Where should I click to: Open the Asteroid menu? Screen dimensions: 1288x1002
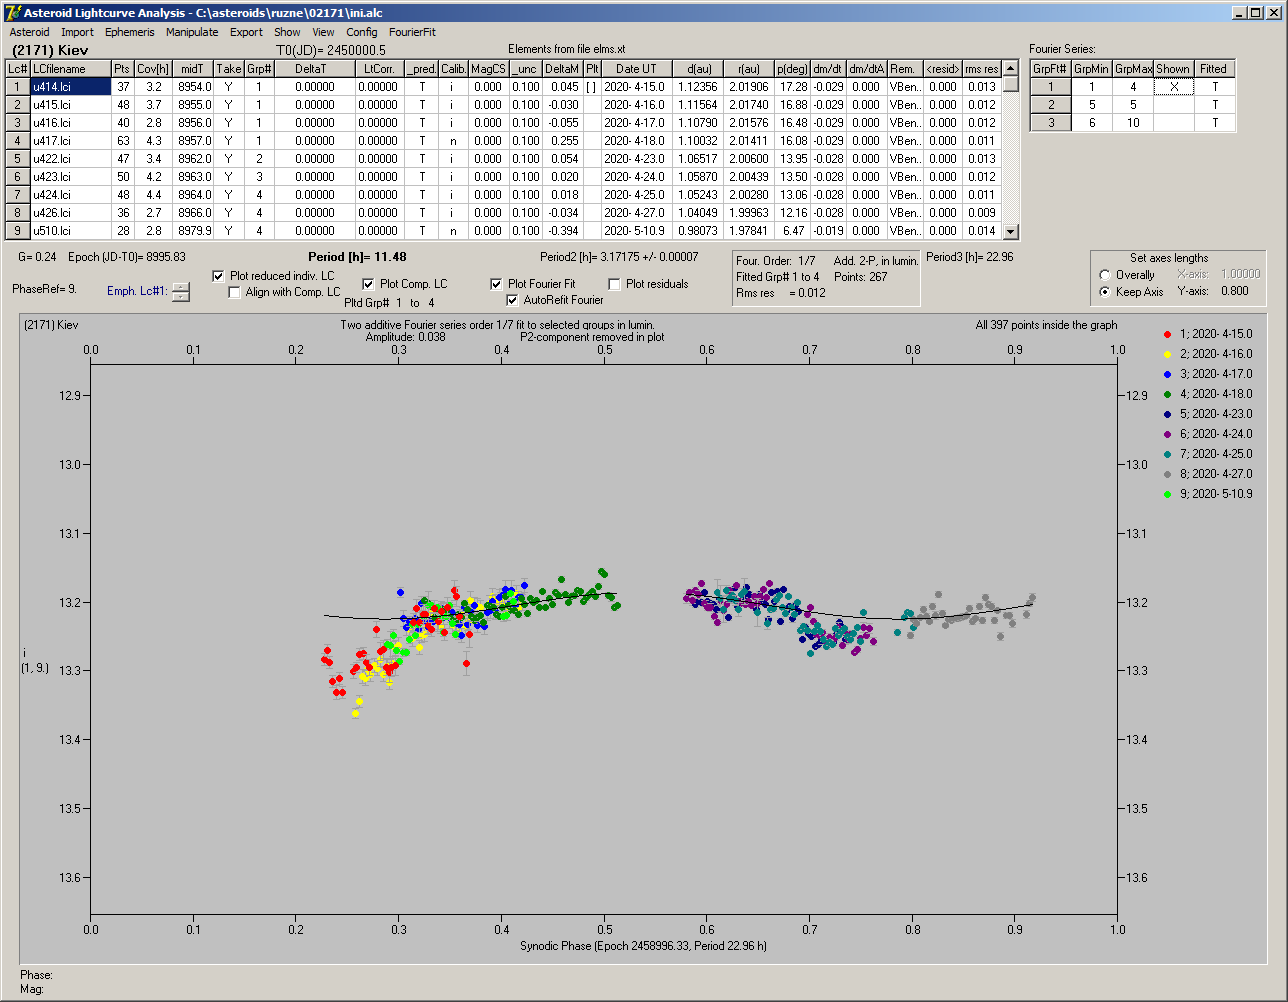[29, 32]
